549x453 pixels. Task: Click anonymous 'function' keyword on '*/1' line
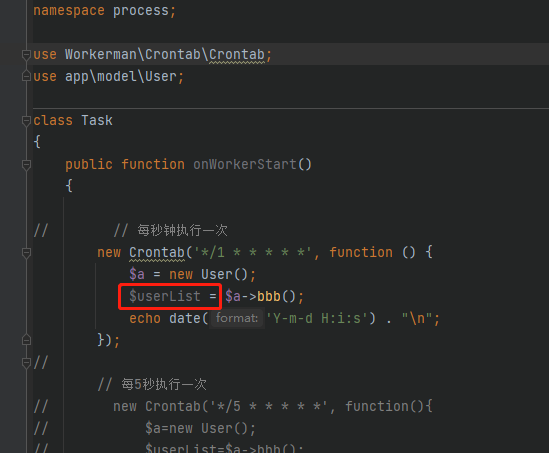[361, 253]
